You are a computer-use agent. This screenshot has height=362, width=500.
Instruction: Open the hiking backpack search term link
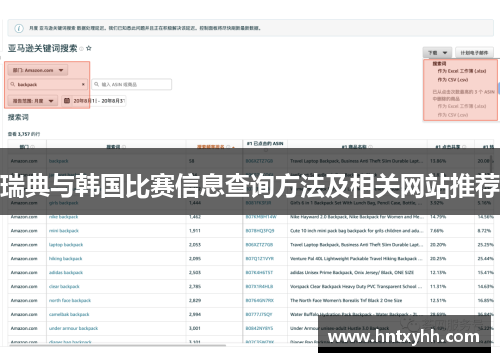point(65,259)
